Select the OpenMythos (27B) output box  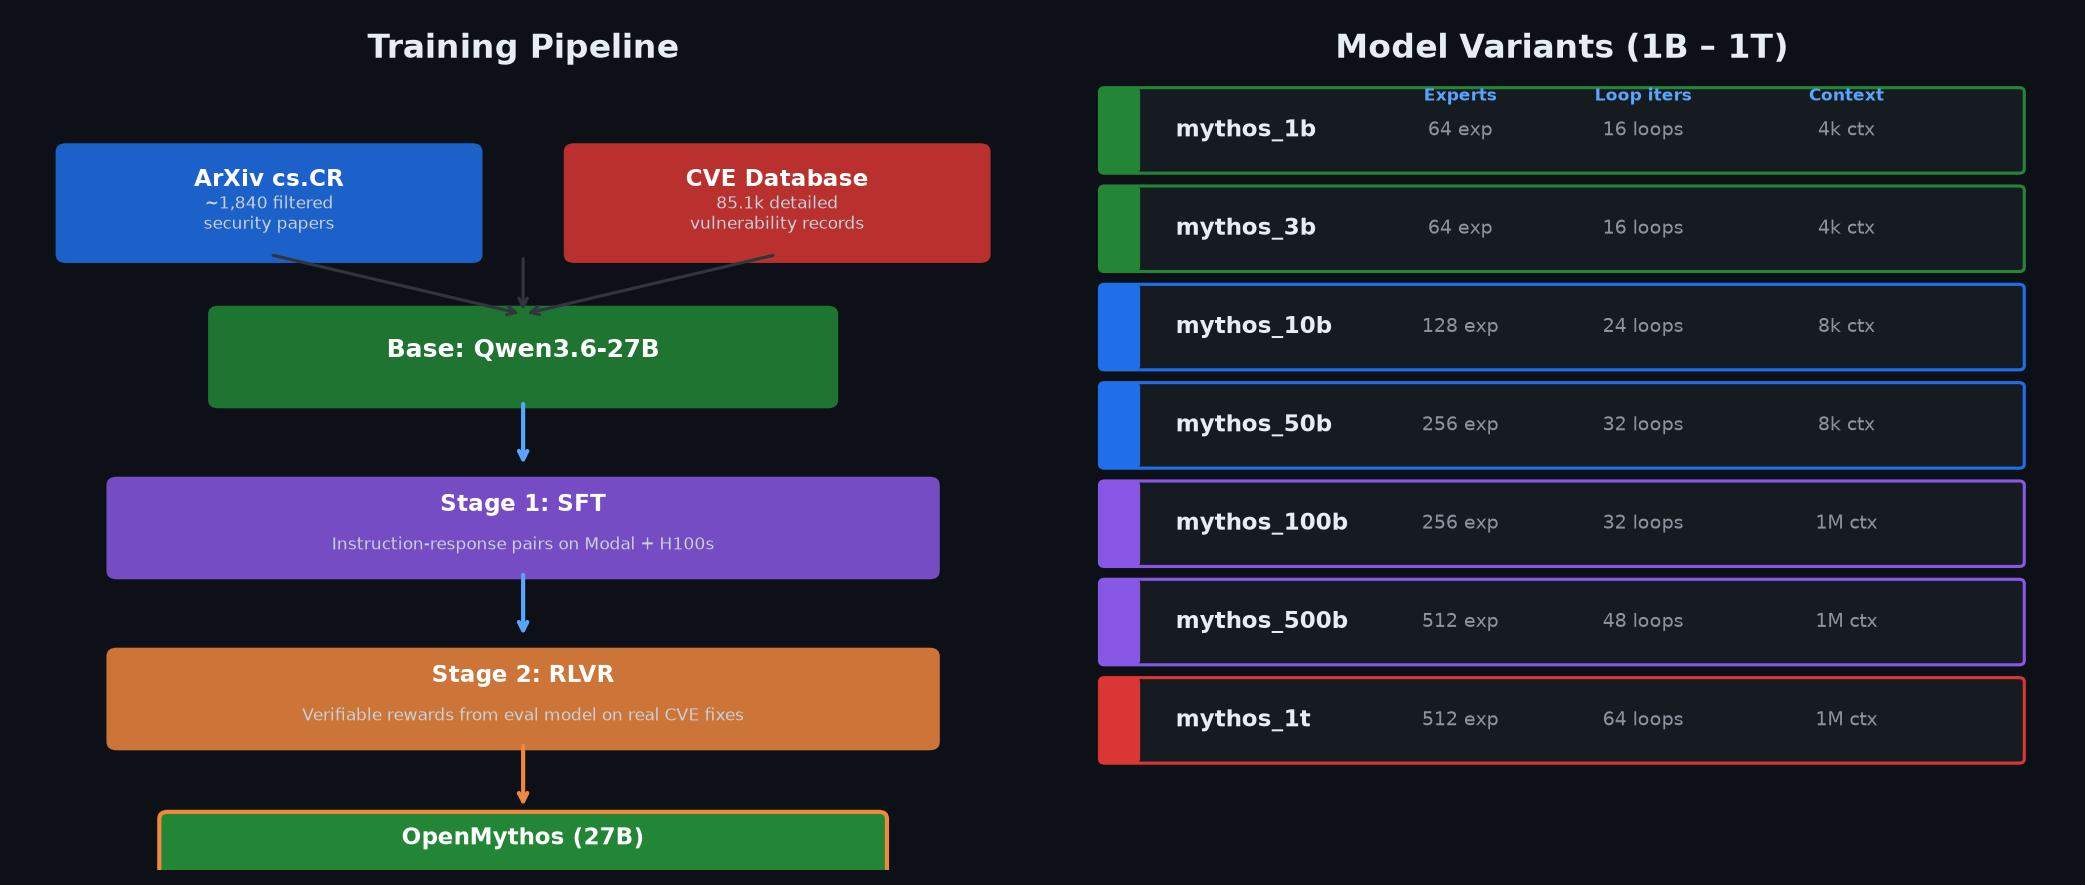tap(523, 841)
